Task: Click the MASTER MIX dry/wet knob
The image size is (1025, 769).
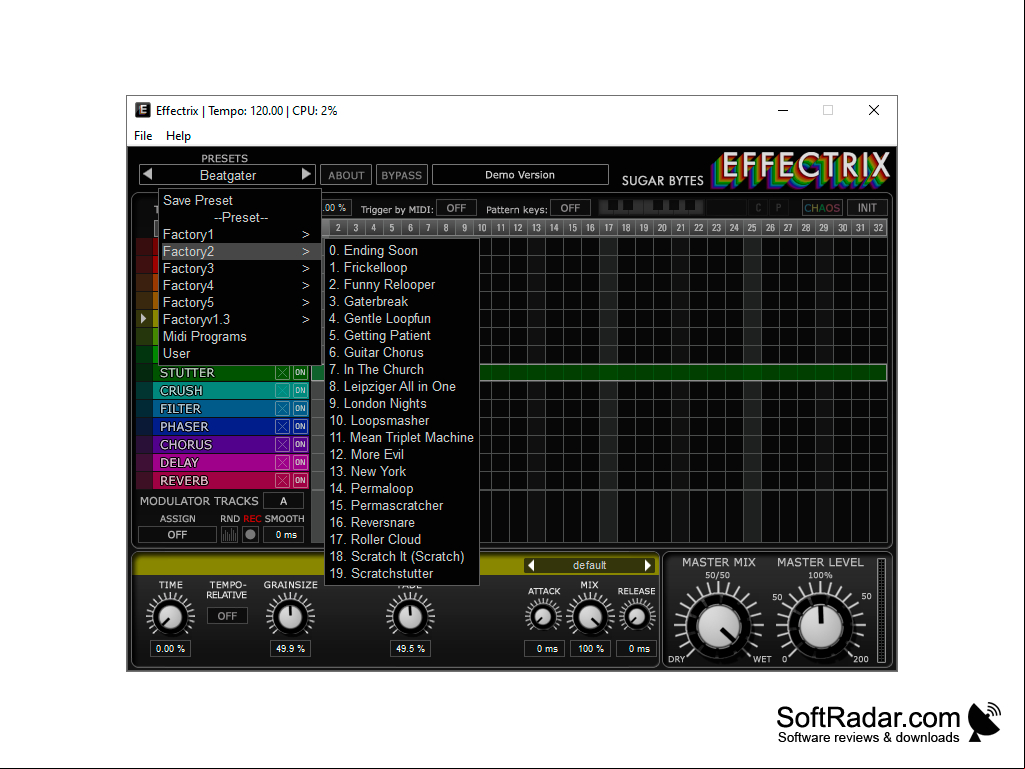Action: tap(719, 624)
